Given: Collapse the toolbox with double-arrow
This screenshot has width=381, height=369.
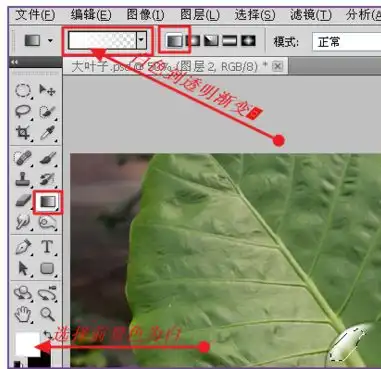Looking at the screenshot, I should tap(14, 62).
